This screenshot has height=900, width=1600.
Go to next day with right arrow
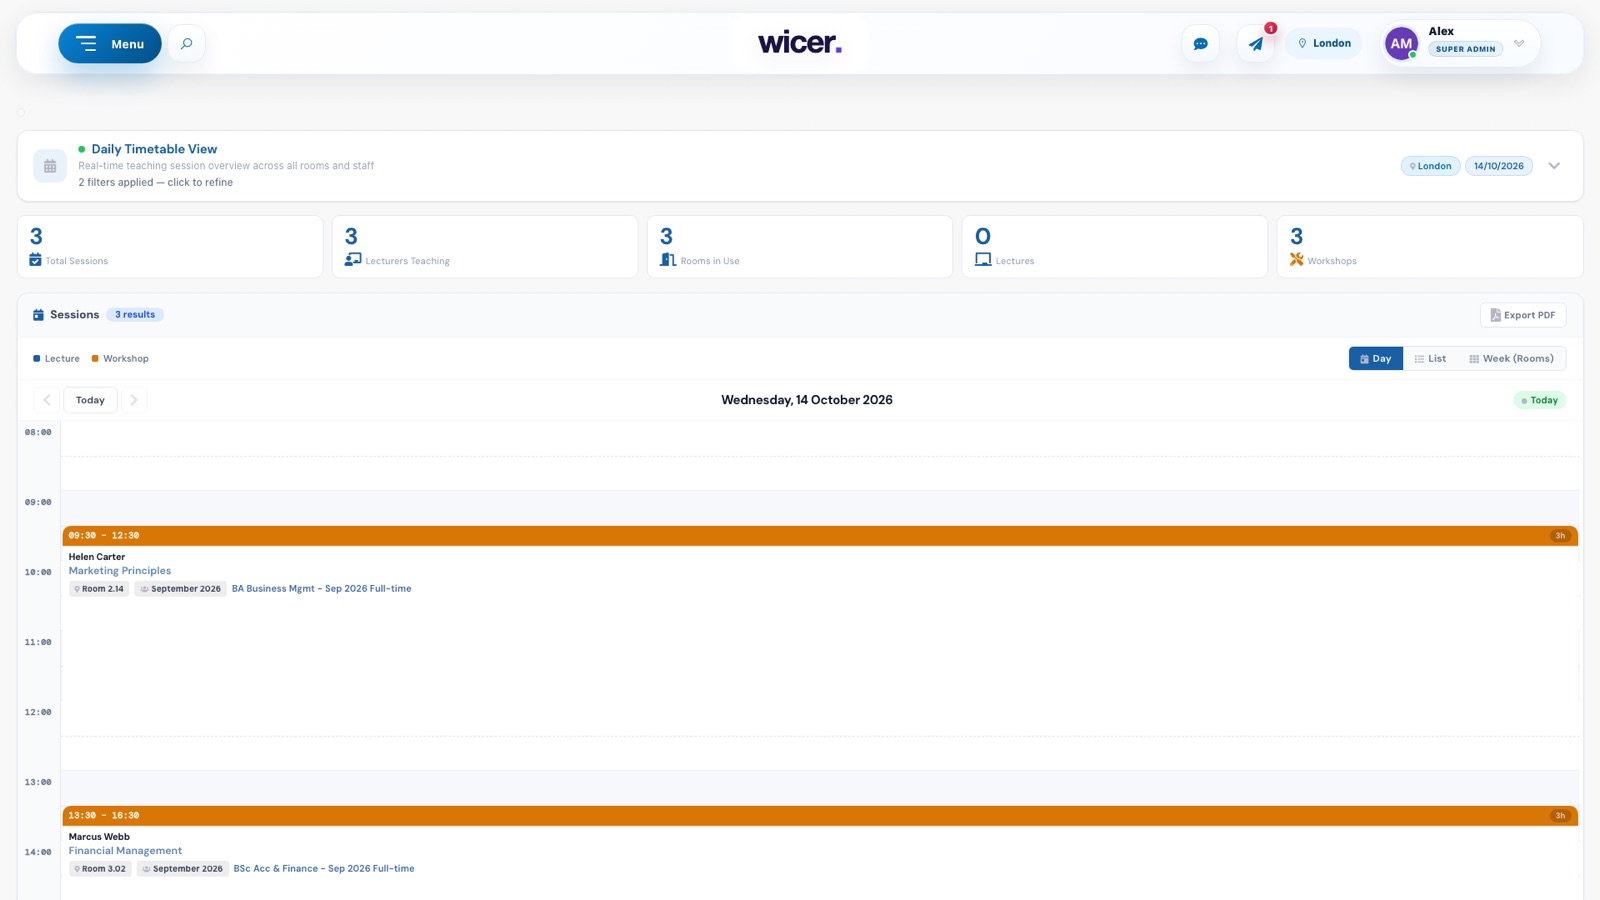[x=134, y=400]
